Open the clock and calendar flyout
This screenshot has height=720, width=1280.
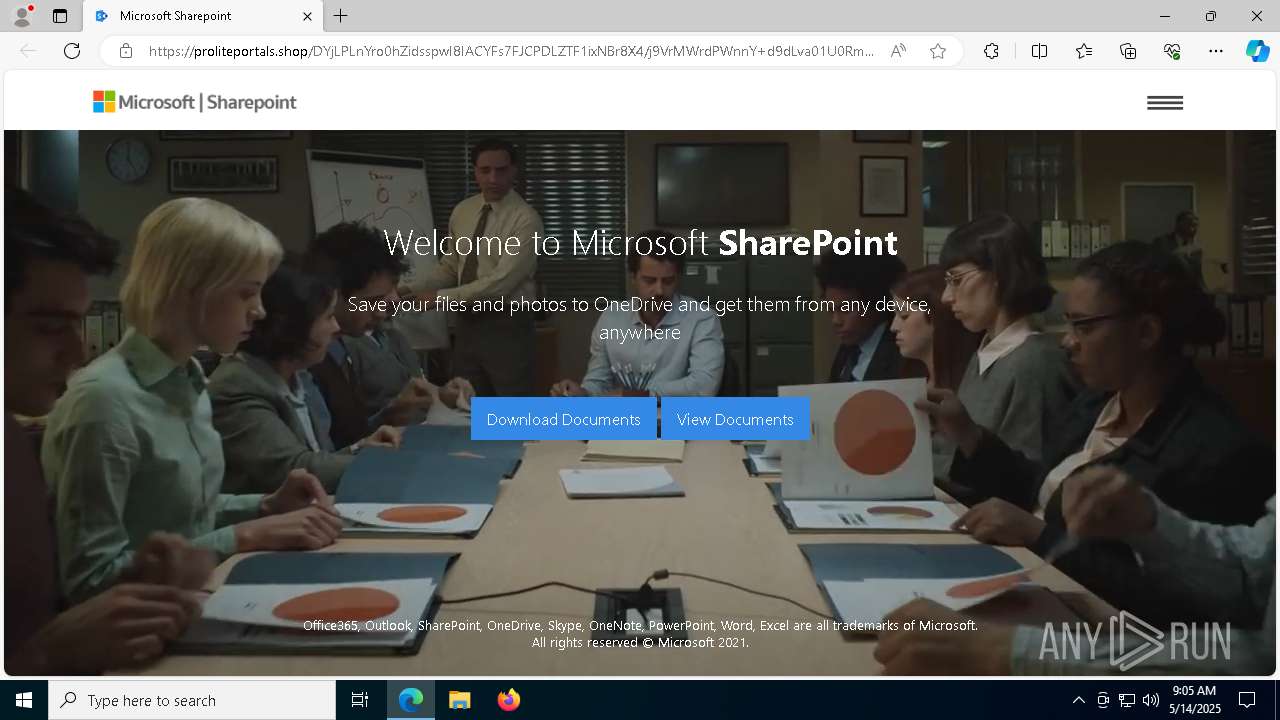pos(1193,700)
